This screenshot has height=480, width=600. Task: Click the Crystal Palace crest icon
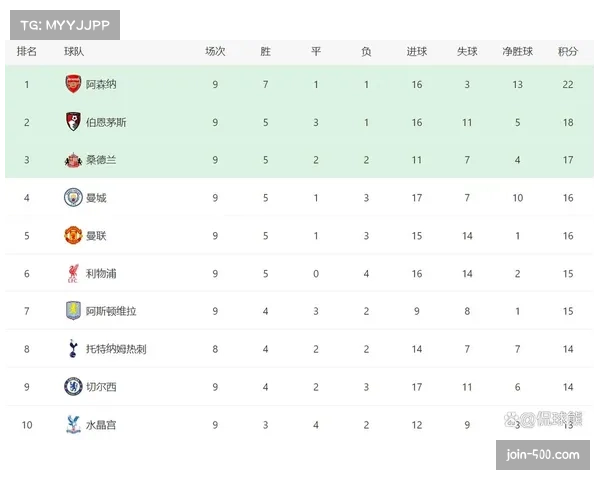click(x=73, y=424)
